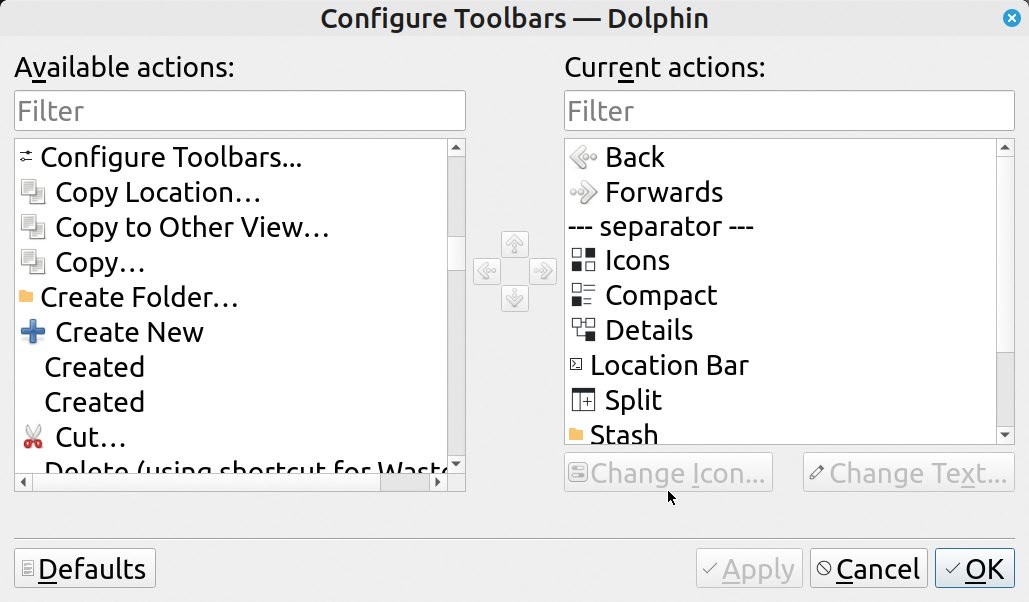This screenshot has height=602, width=1029.
Task: Select the Back arrow icon in current actions
Action: click(x=583, y=158)
